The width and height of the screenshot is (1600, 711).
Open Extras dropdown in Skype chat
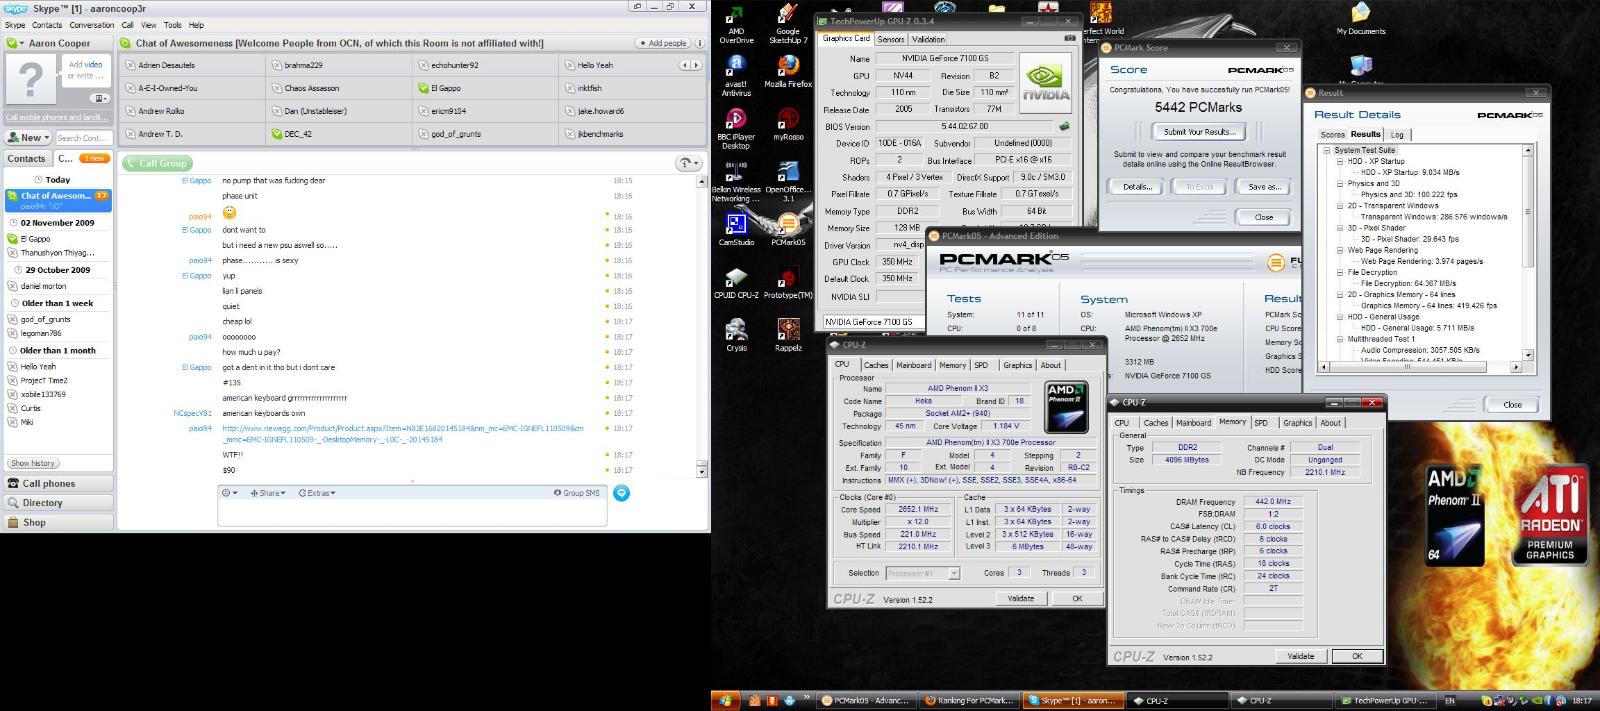tap(317, 493)
